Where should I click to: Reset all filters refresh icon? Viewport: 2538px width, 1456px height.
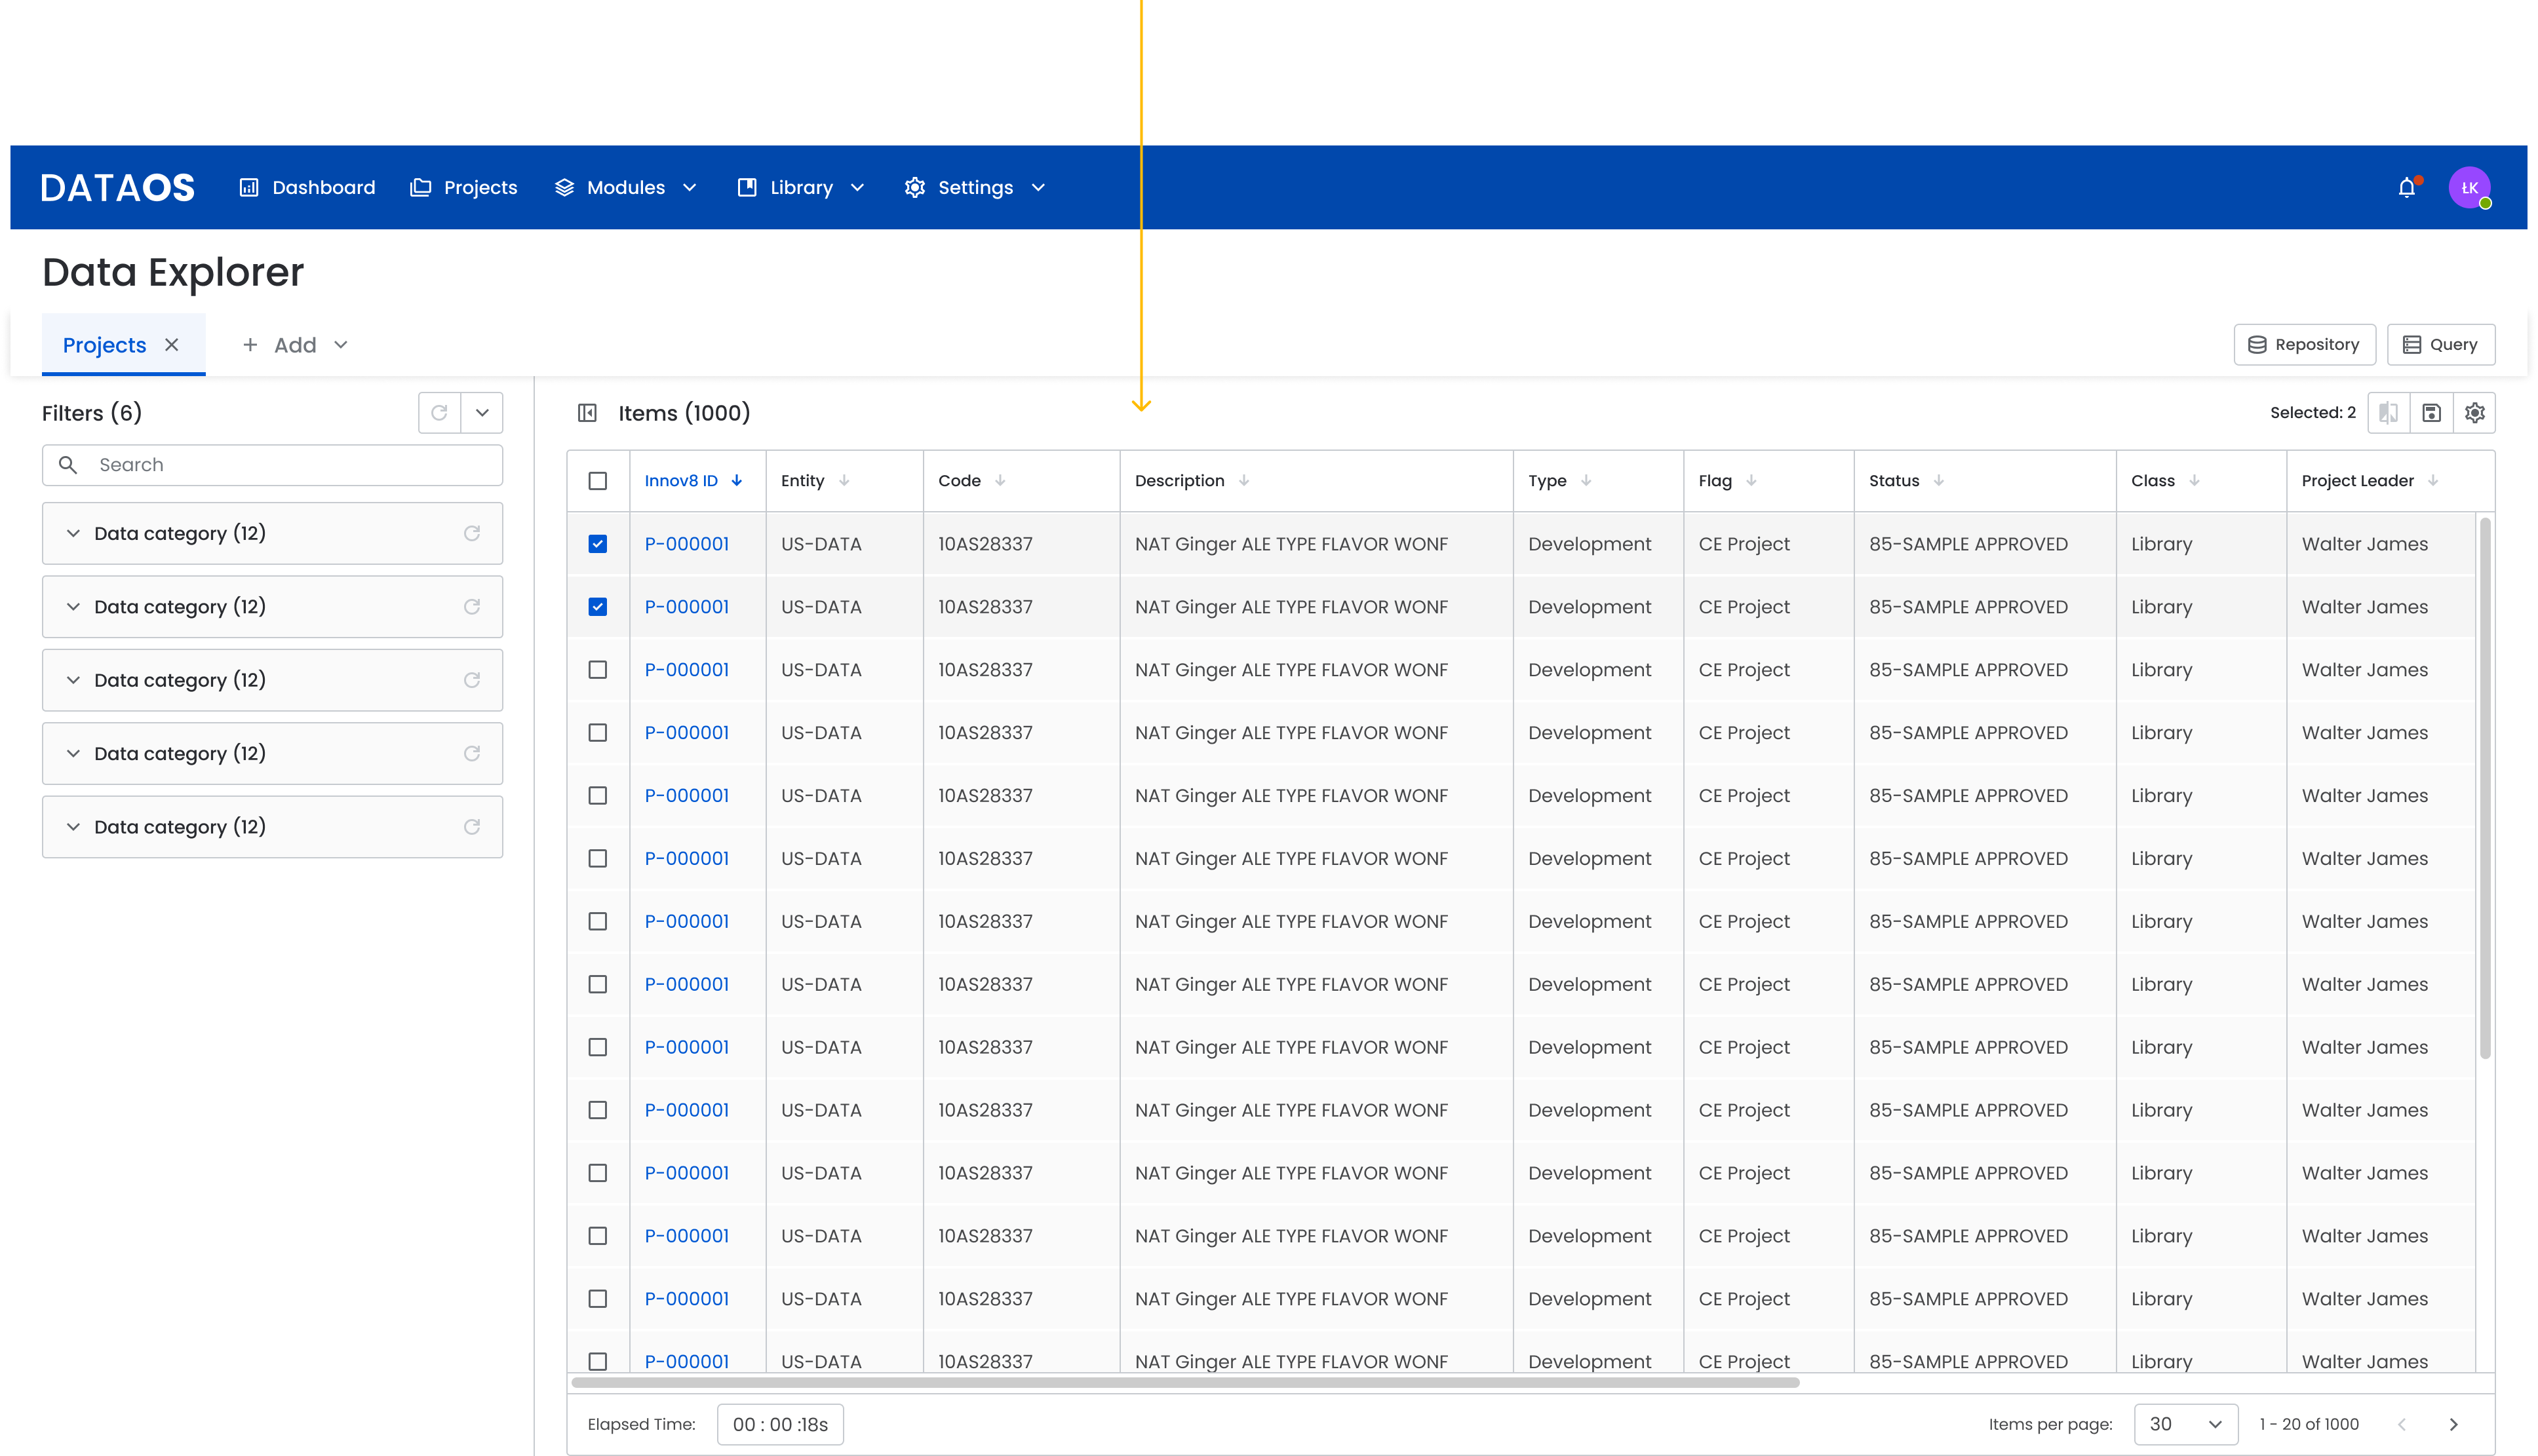coord(439,413)
